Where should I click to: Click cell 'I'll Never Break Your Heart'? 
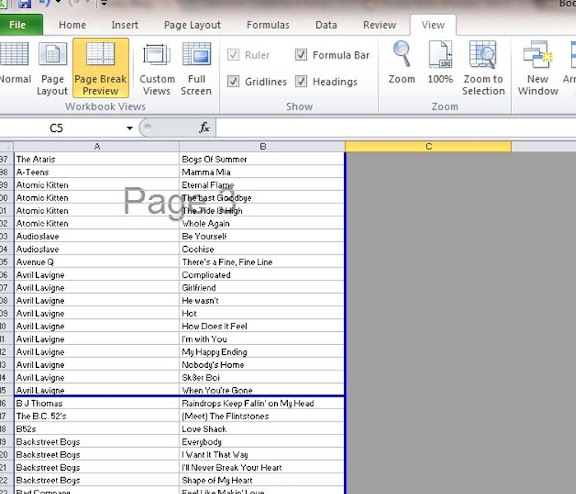click(x=262, y=468)
